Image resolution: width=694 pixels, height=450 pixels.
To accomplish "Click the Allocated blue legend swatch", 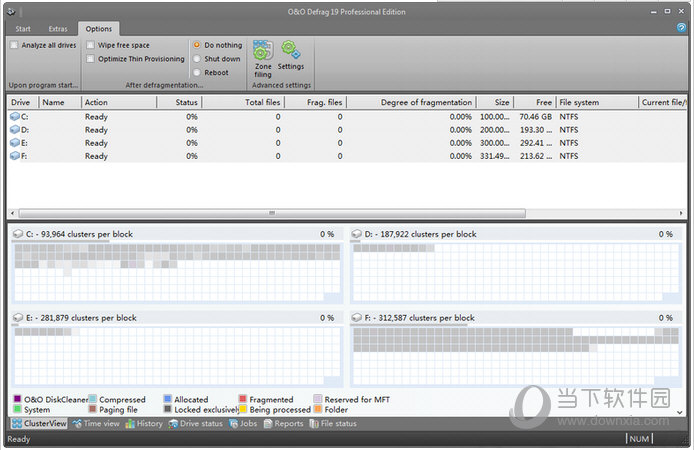I will pyautogui.click(x=167, y=399).
